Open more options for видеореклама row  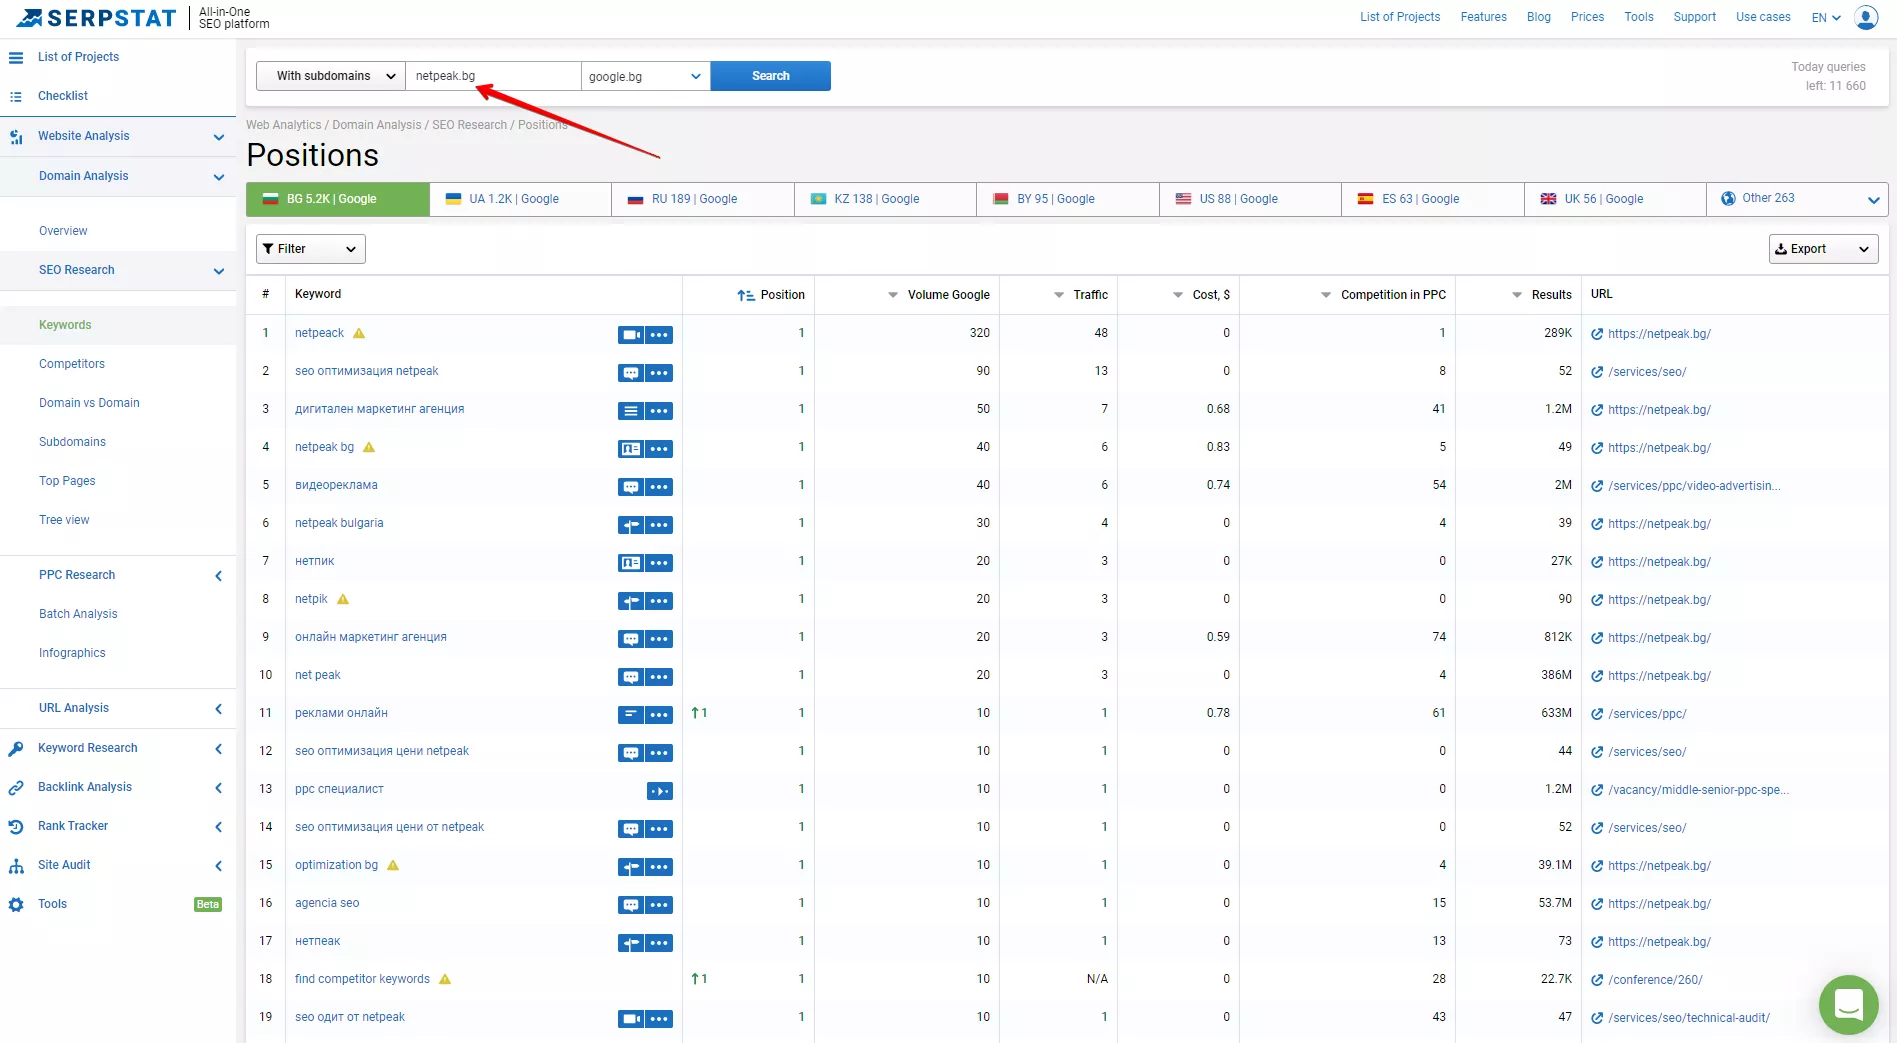pyautogui.click(x=659, y=487)
